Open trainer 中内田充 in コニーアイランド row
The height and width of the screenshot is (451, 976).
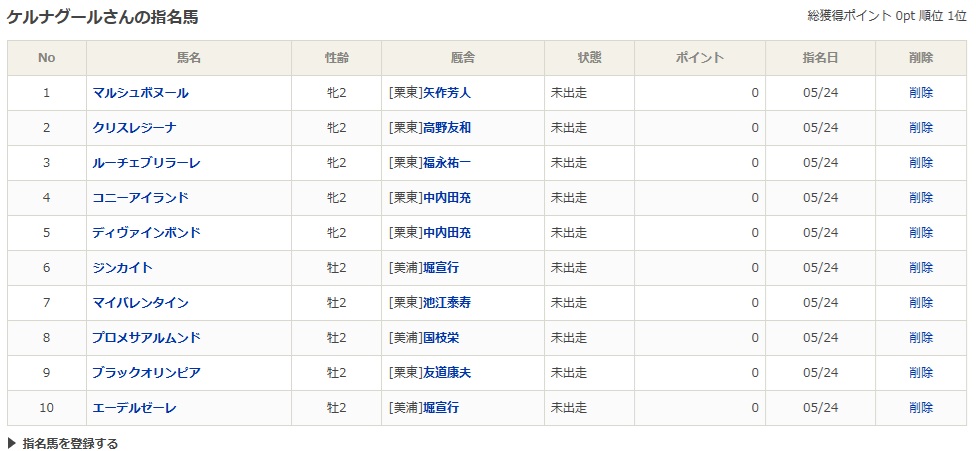(x=447, y=198)
